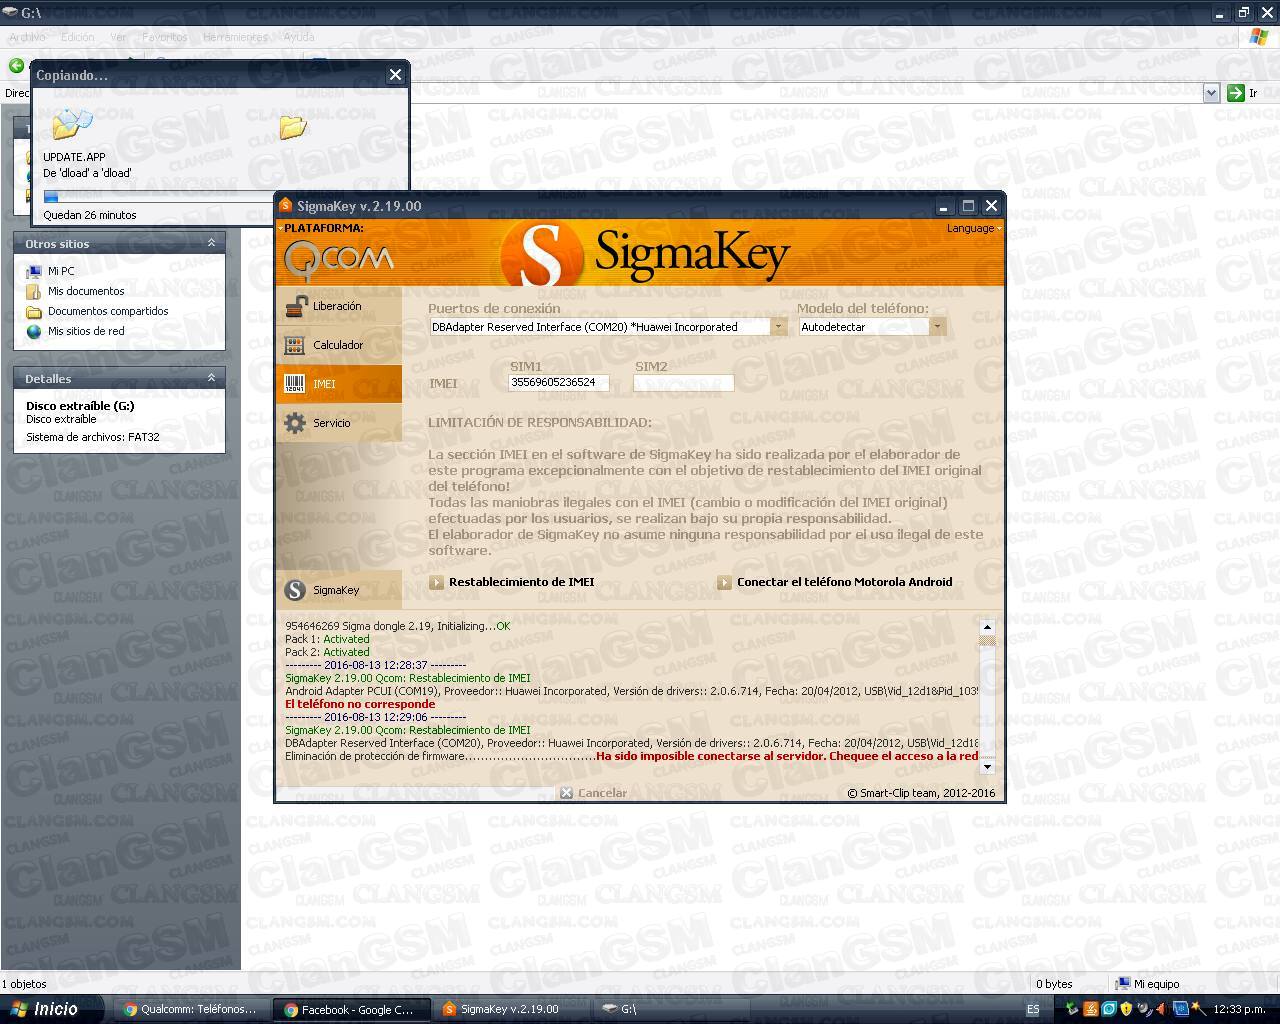This screenshot has width=1280, height=1024.
Task: Select the IMEI section in SigmaKey sidebar
Action: click(339, 384)
